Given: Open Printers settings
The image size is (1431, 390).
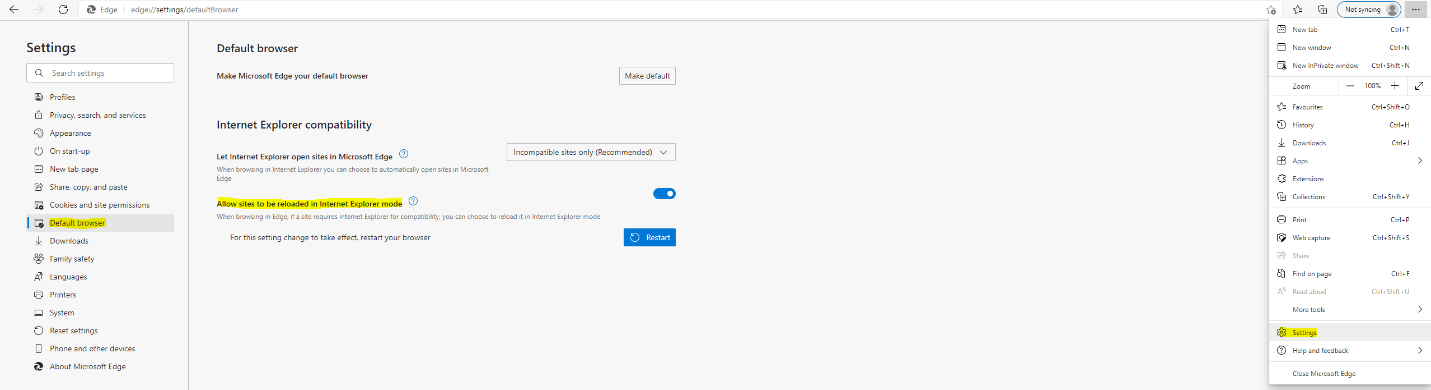Looking at the screenshot, I should click(x=100, y=295).
